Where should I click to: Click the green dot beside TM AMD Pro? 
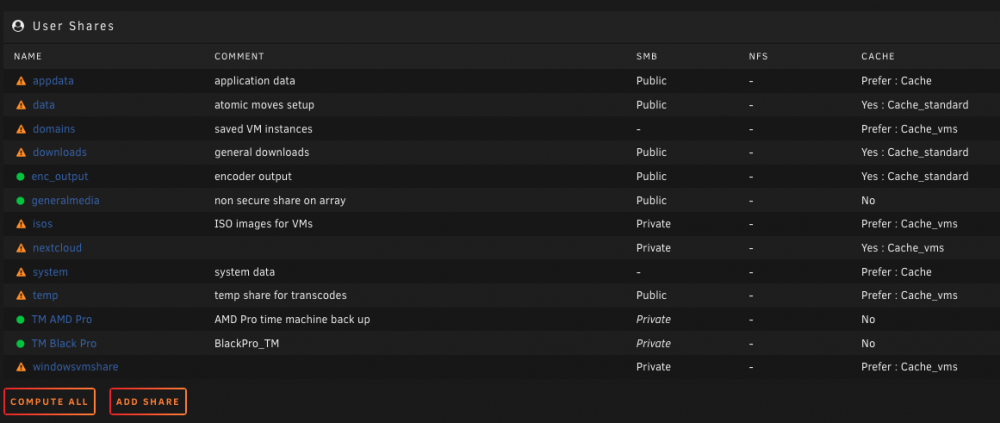pos(20,320)
